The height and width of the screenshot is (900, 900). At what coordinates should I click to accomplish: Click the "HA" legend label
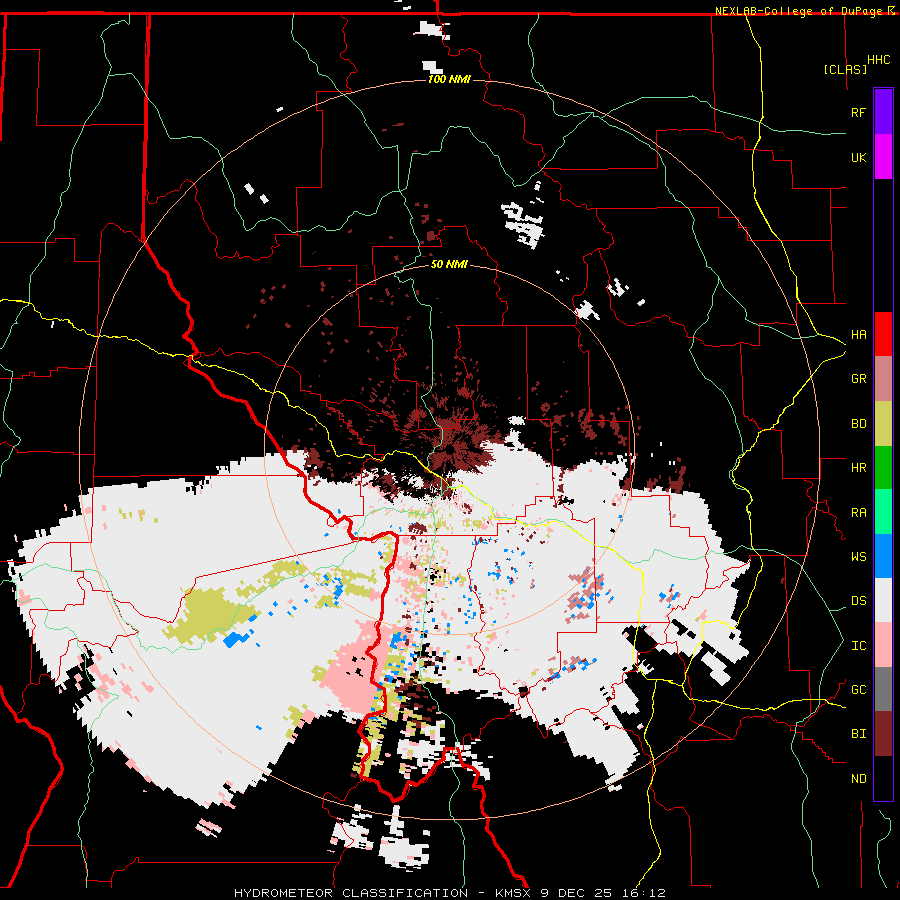coord(858,334)
